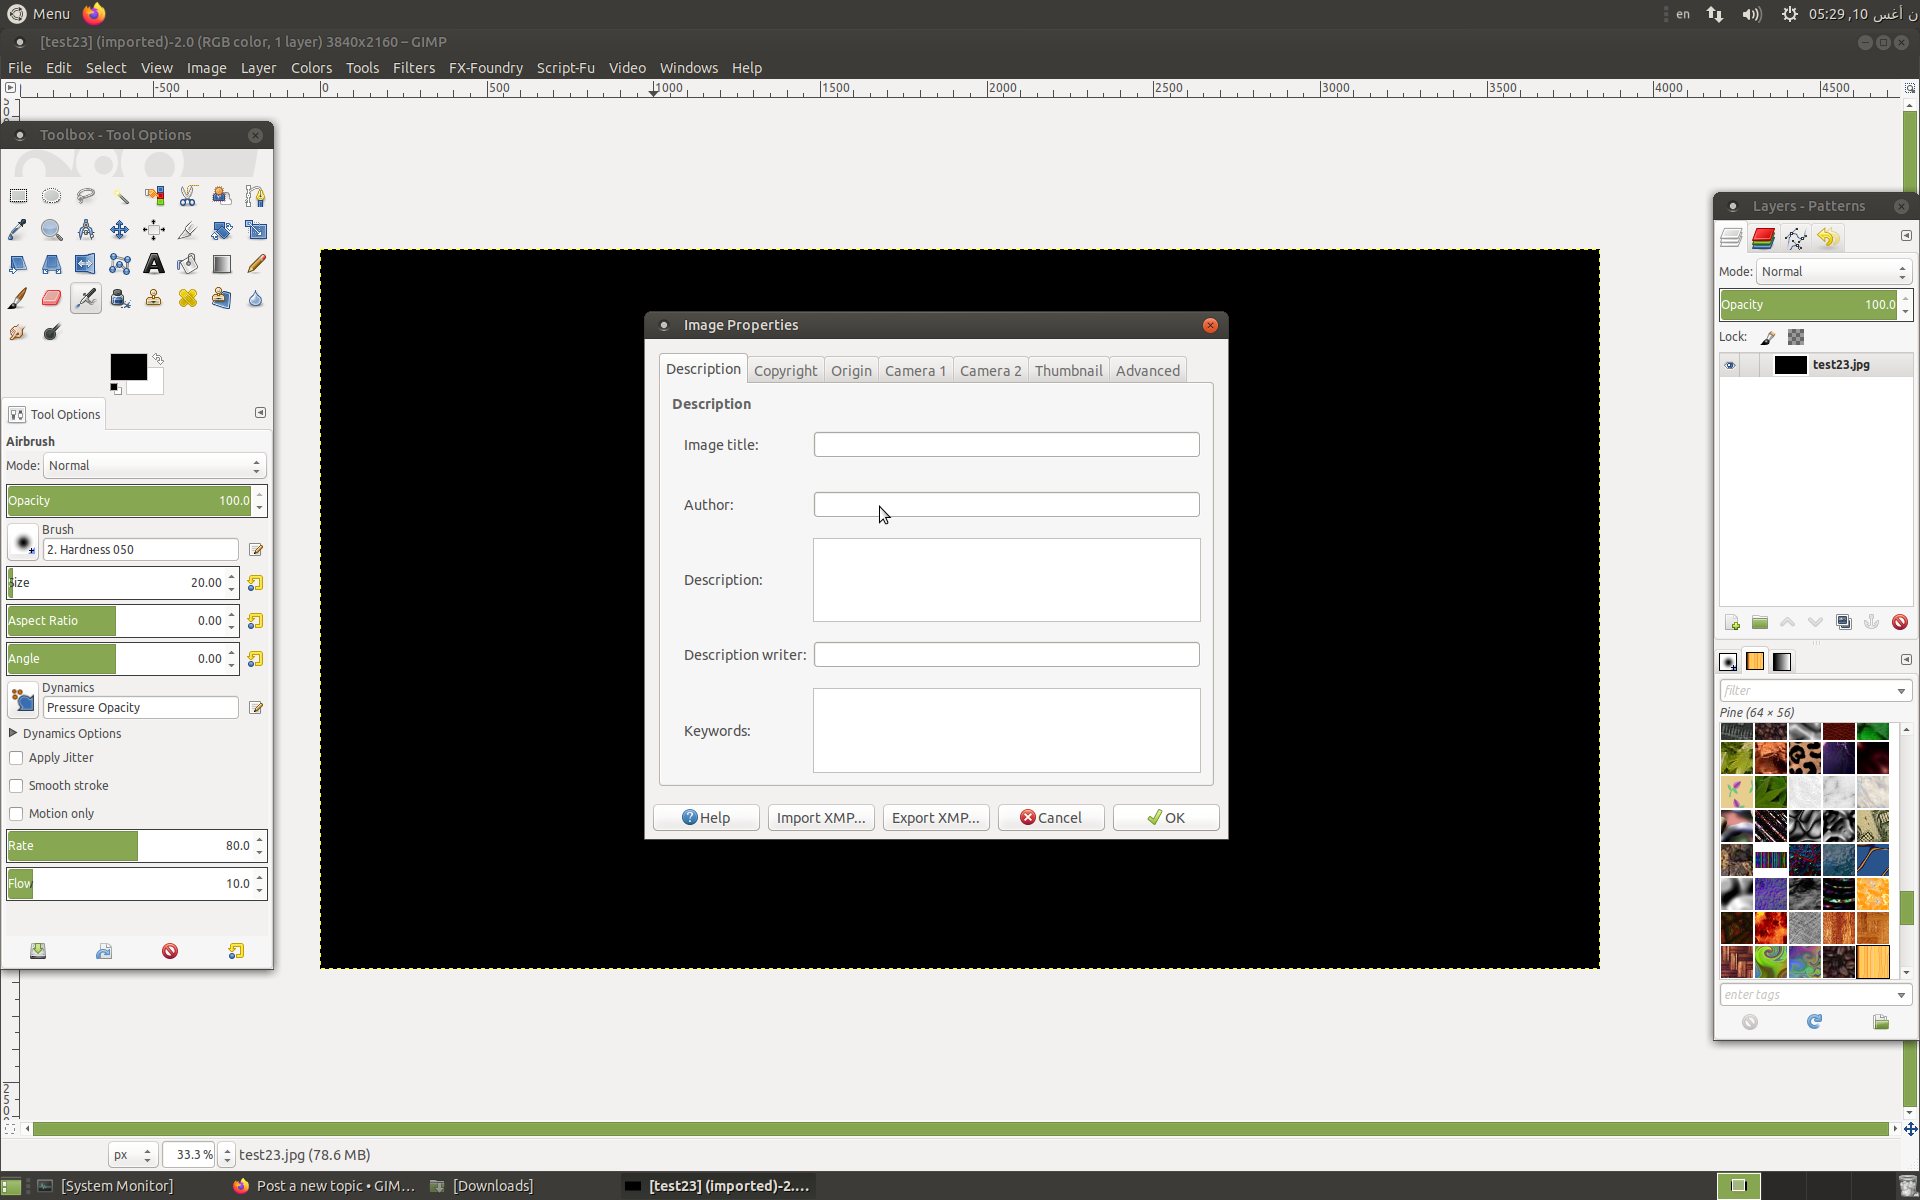The height and width of the screenshot is (1200, 1920).
Task: Open the px units dropdown
Action: 133,1155
